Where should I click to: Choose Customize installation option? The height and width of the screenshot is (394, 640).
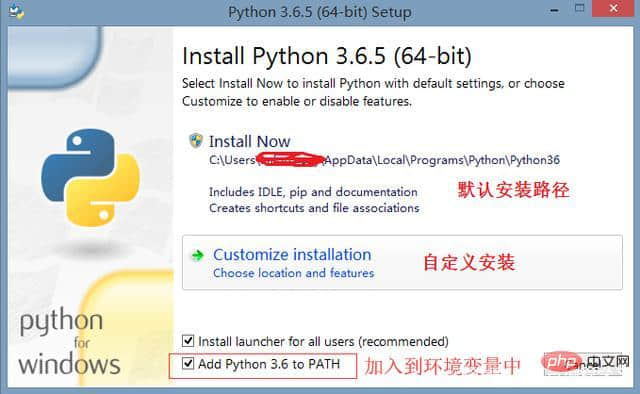[402, 263]
